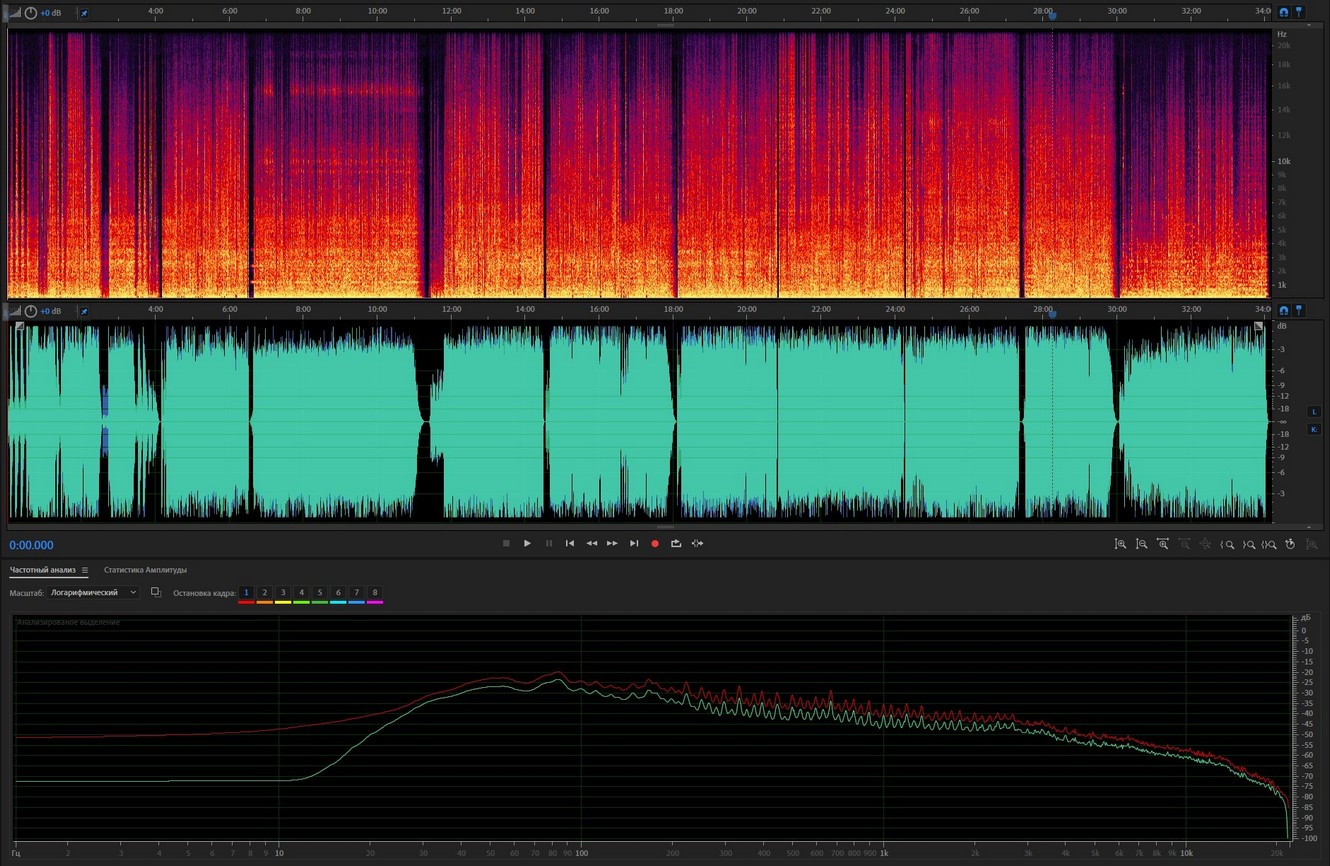
Task: Toggle the left channel L button
Action: pyautogui.click(x=1314, y=412)
